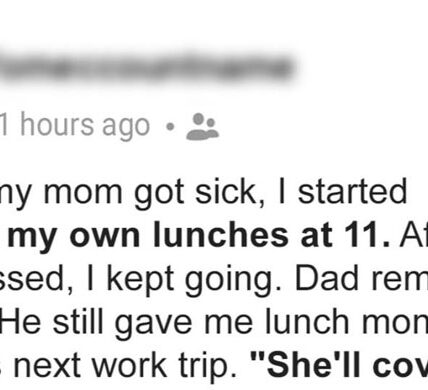Click the words "mom got sick"
The image size is (428, 390).
149,193
